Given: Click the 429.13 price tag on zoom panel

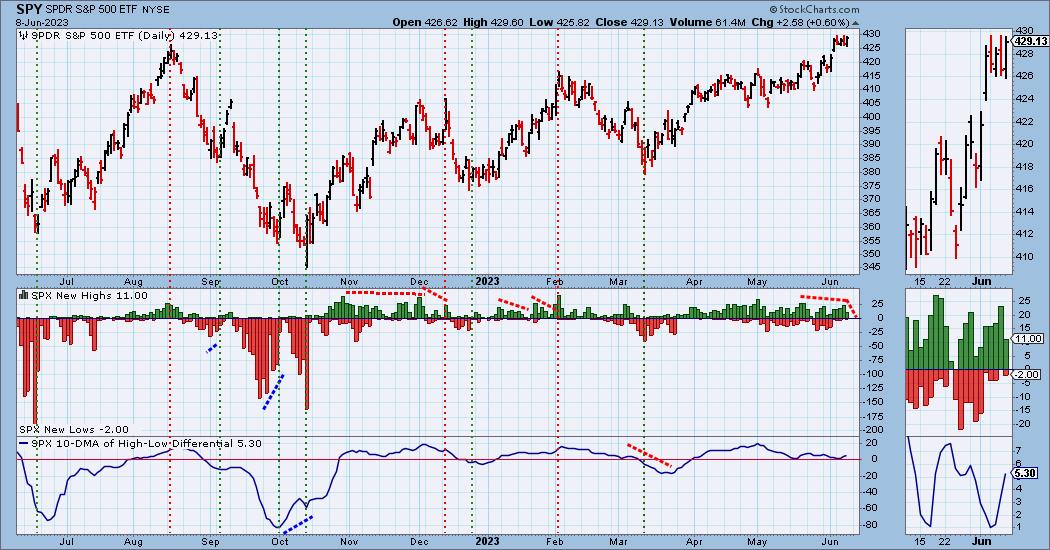Looking at the screenshot, I should click(x=1031, y=41).
